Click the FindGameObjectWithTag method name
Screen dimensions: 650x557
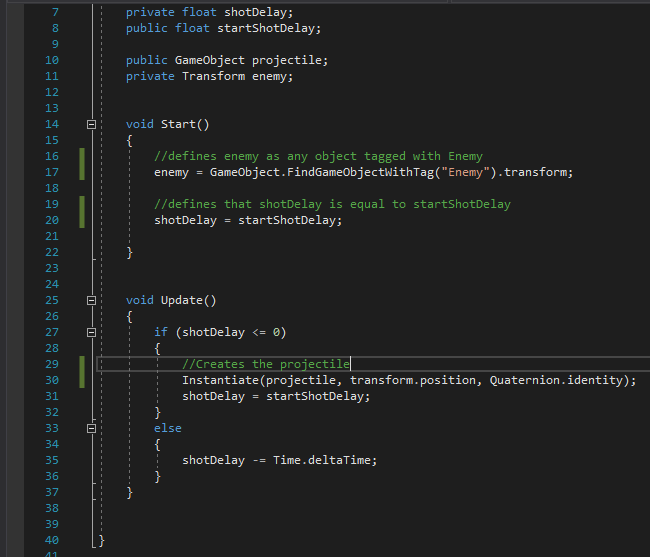[358, 172]
